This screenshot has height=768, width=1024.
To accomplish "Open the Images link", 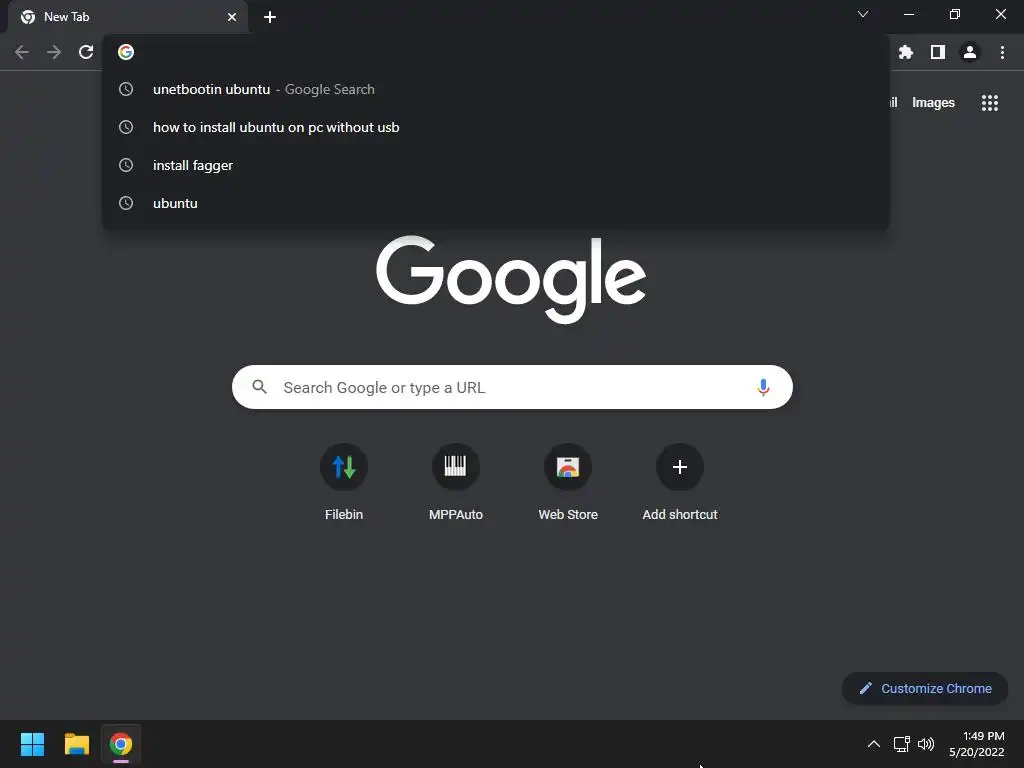I will [x=933, y=103].
